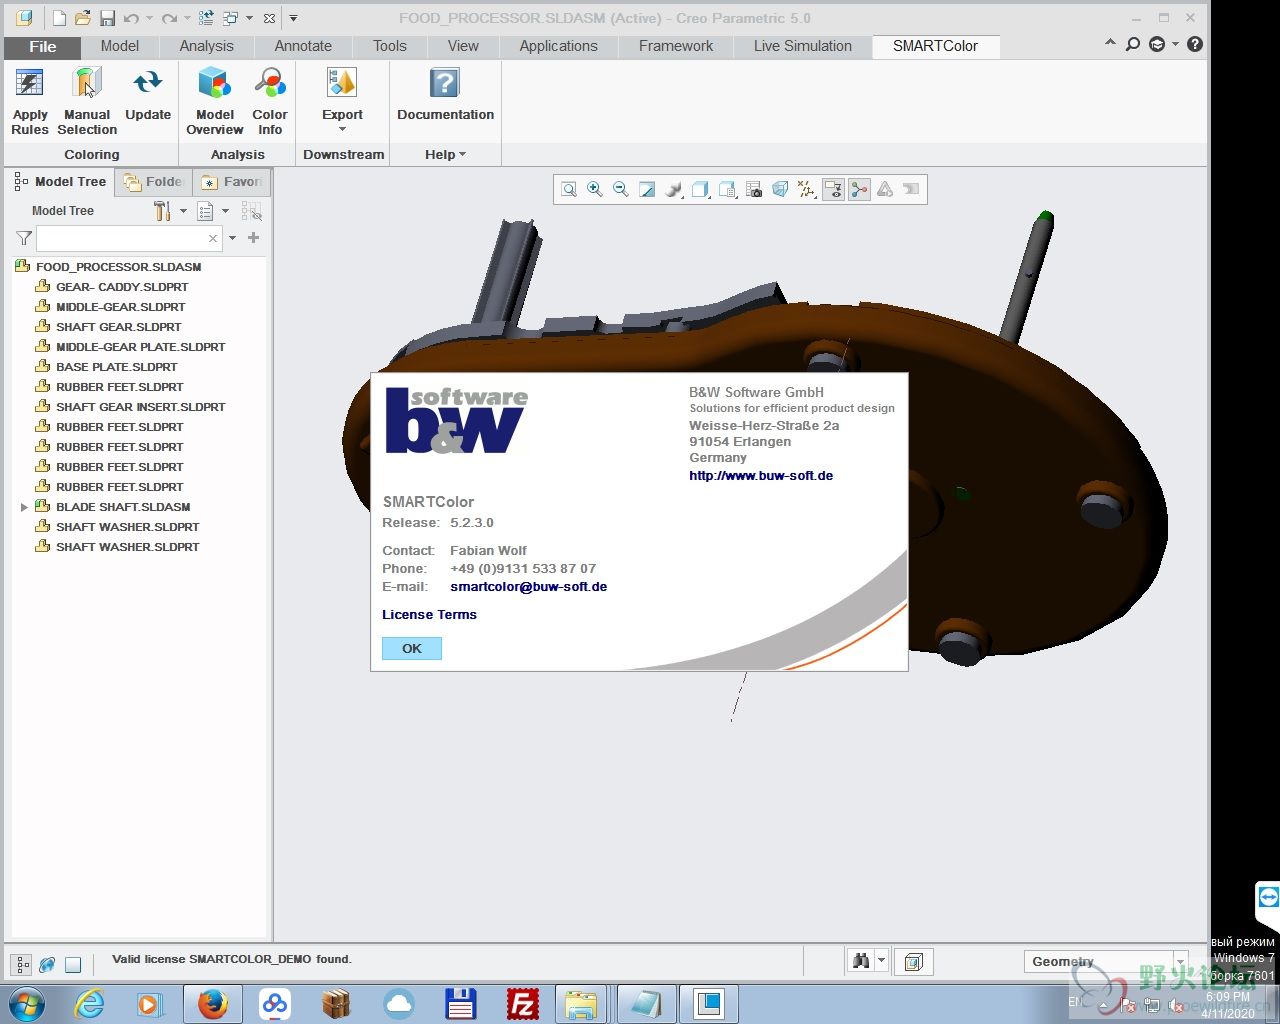The width and height of the screenshot is (1280, 1024).
Task: Switch to the Analysis ribbon tab
Action: click(x=206, y=46)
